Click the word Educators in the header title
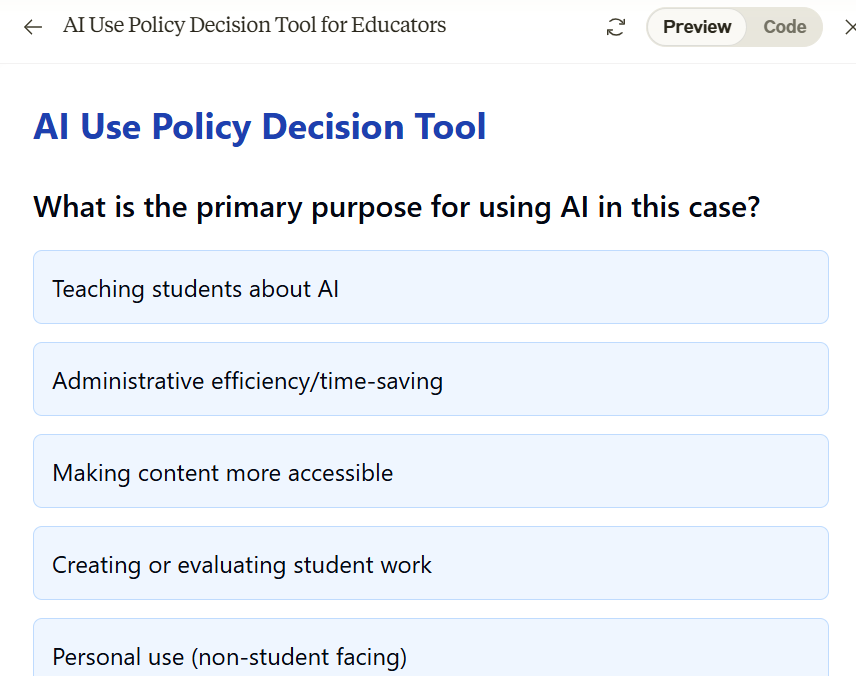Screen dimensions: 856x676 pos(399,25)
